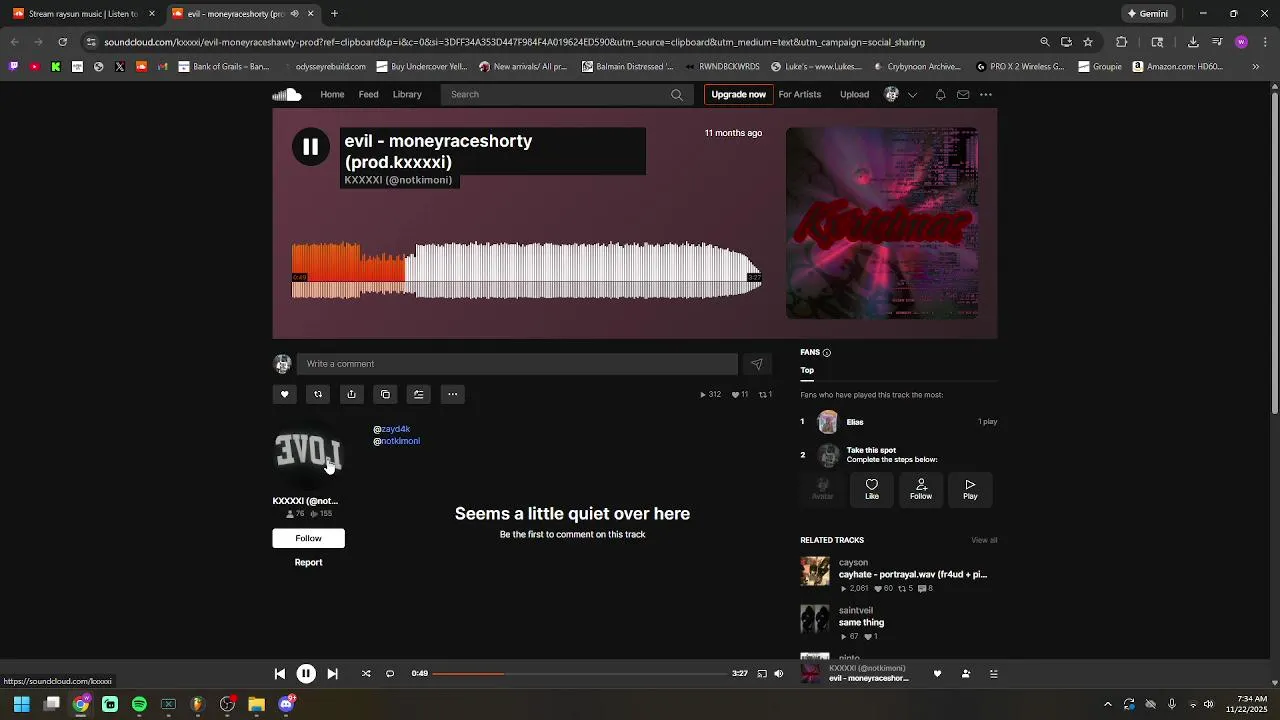Viewport: 1280px width, 720px height.
Task: Add the track to Next up
Action: (419, 394)
